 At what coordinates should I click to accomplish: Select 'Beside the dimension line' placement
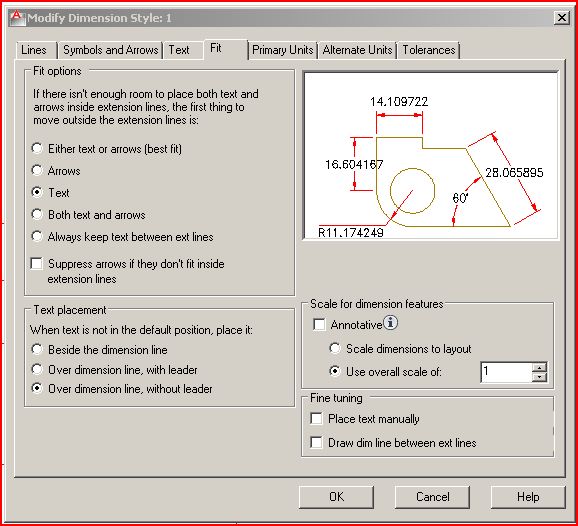click(37, 349)
